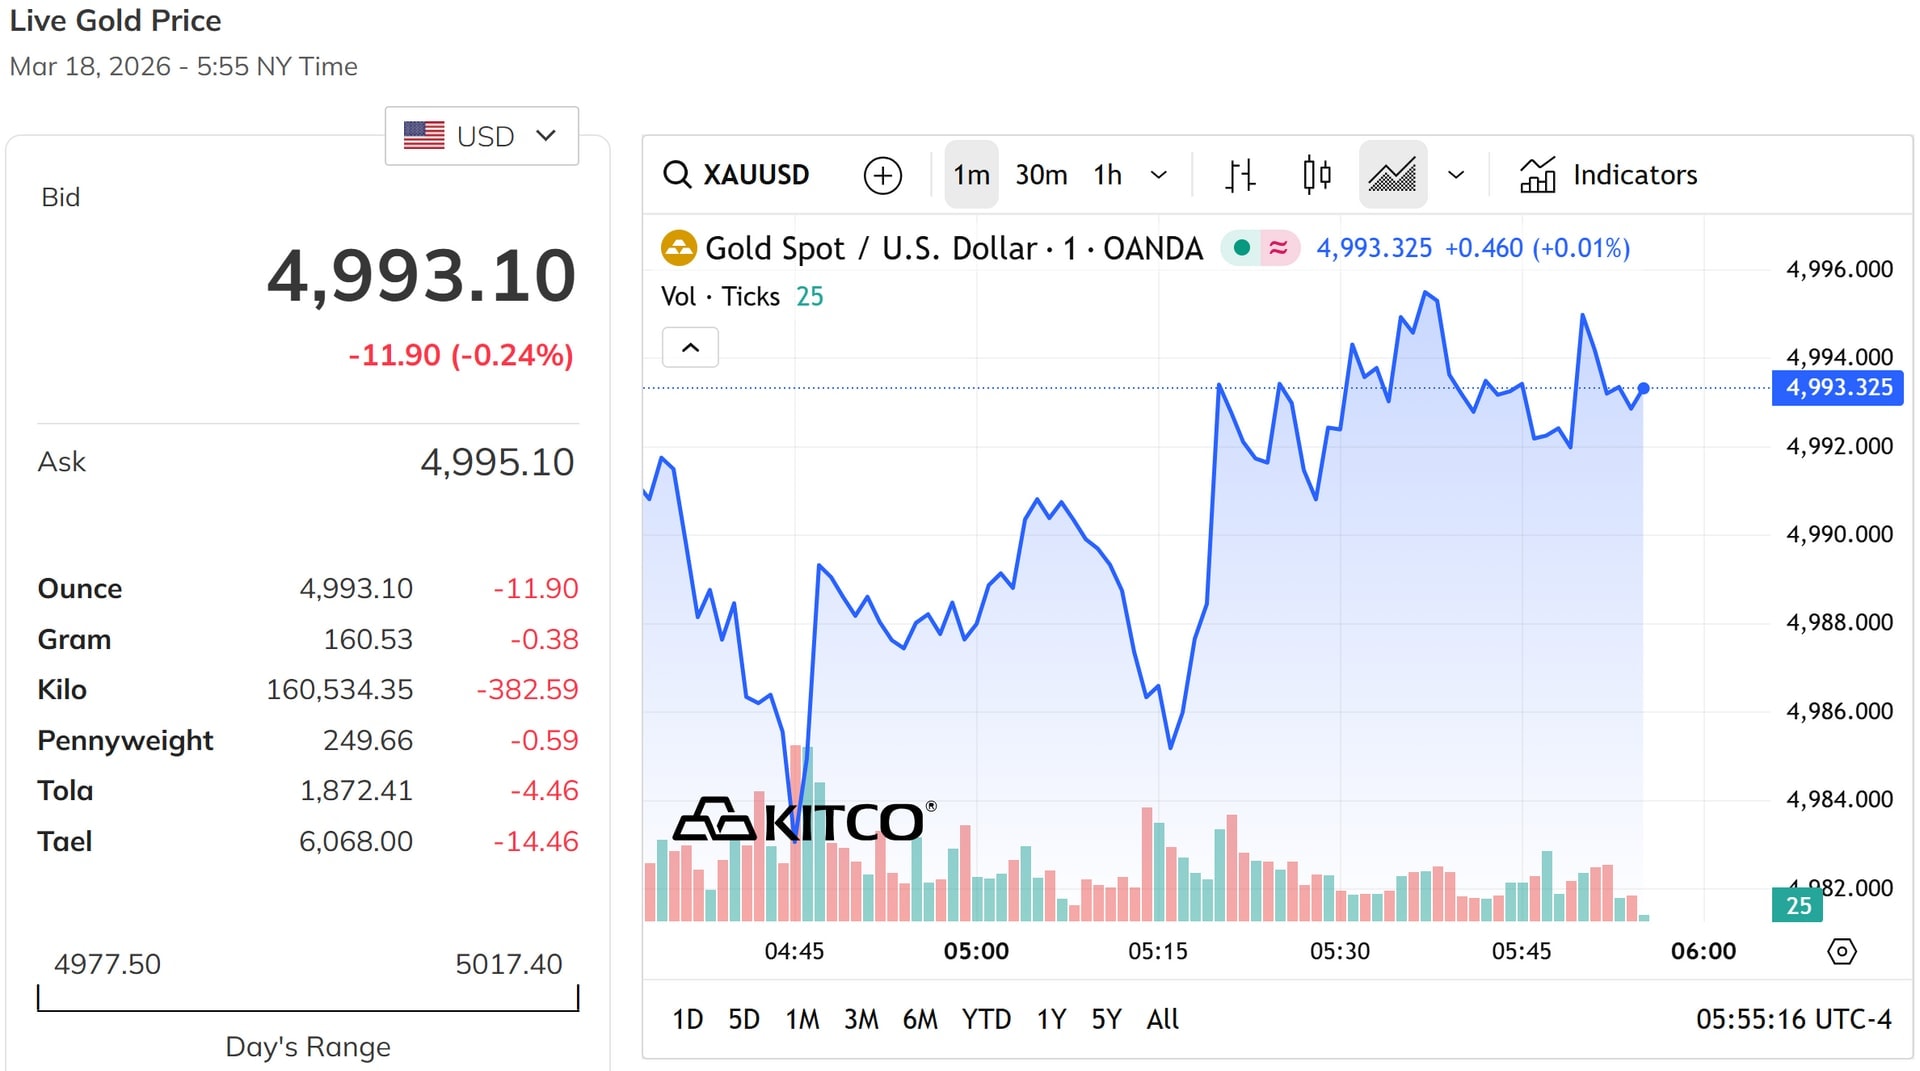Open the Indicators panel
Screen dimensions: 1920x1071
1609,175
